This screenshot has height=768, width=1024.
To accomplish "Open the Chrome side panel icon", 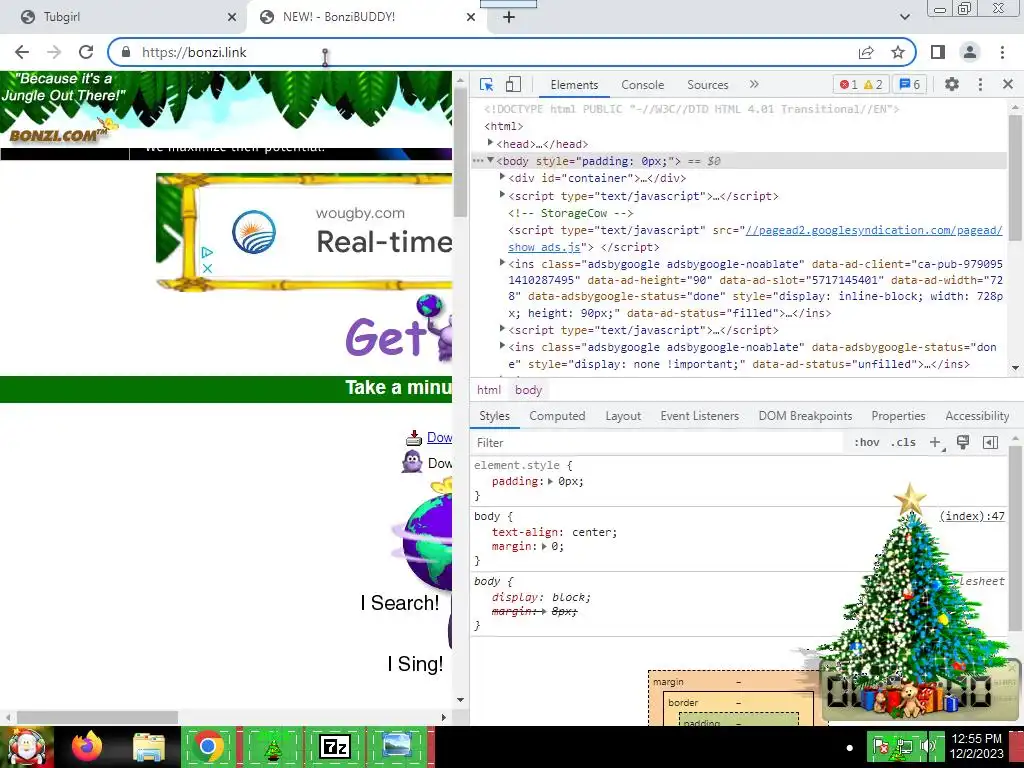I will tap(938, 52).
